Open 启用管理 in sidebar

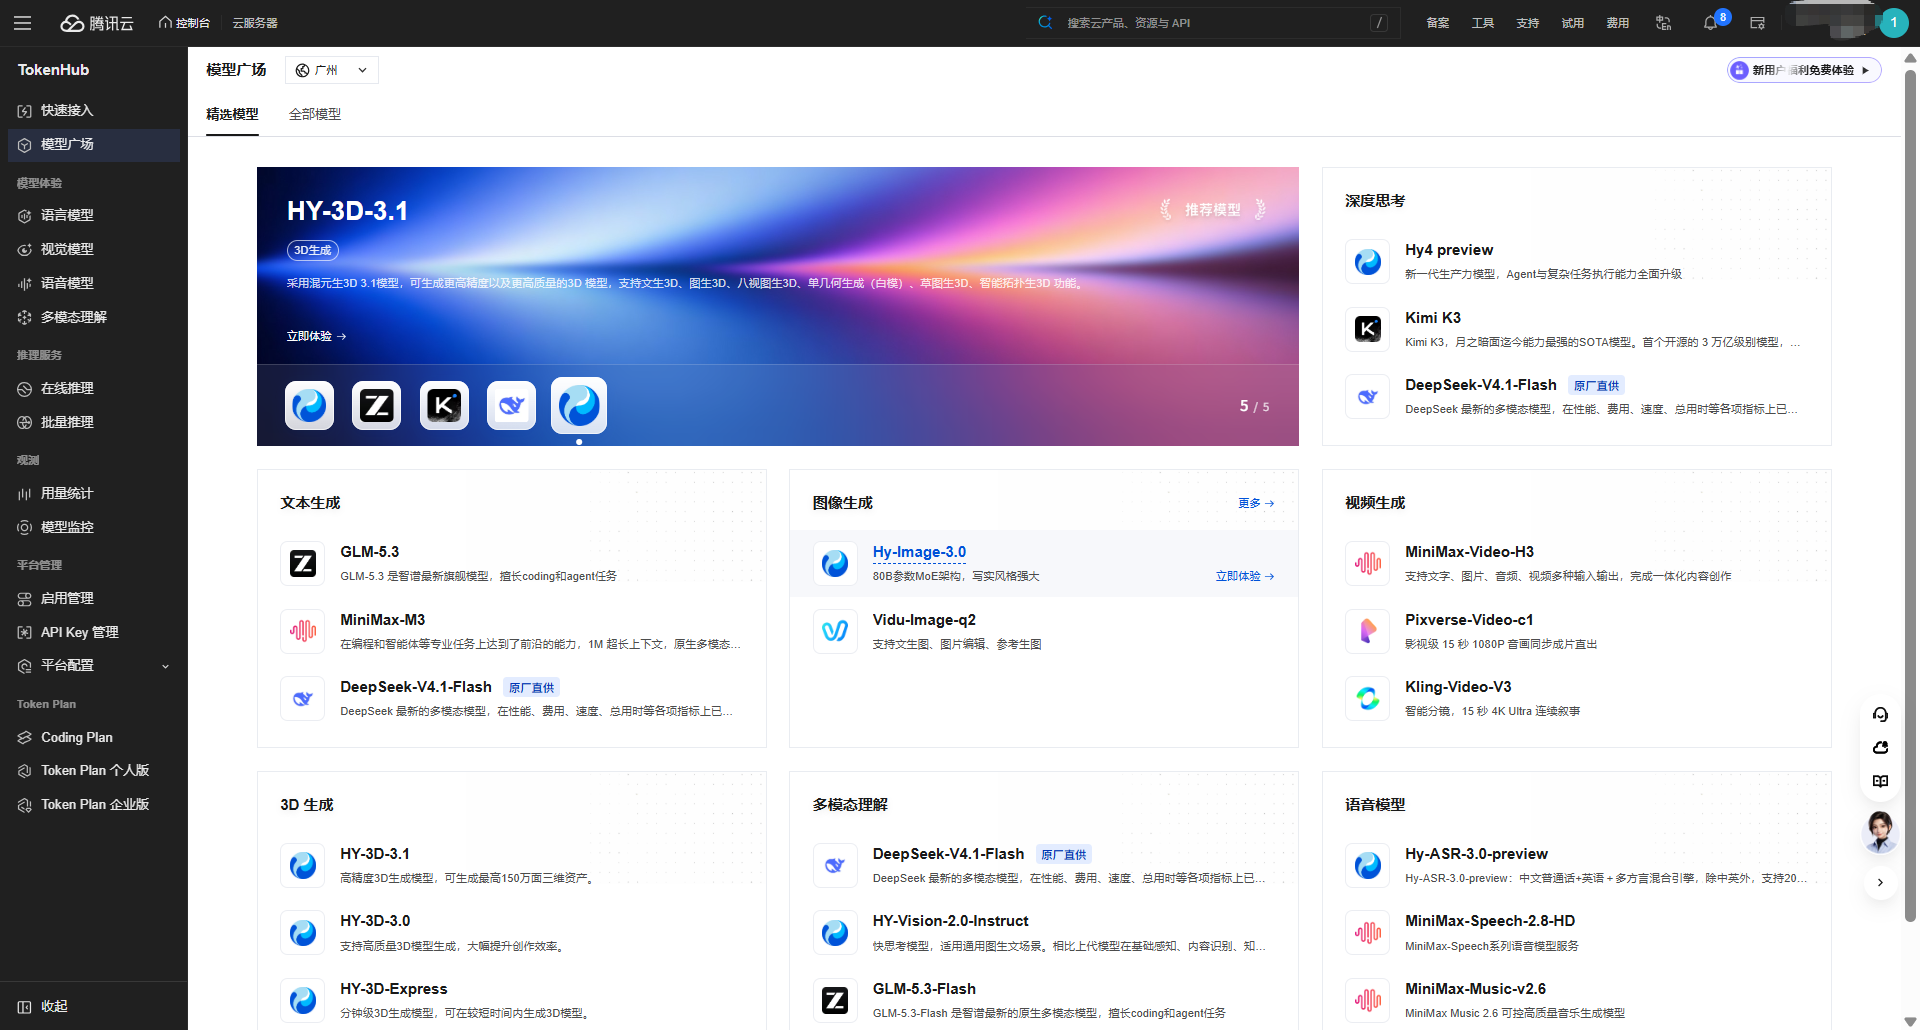click(94, 598)
